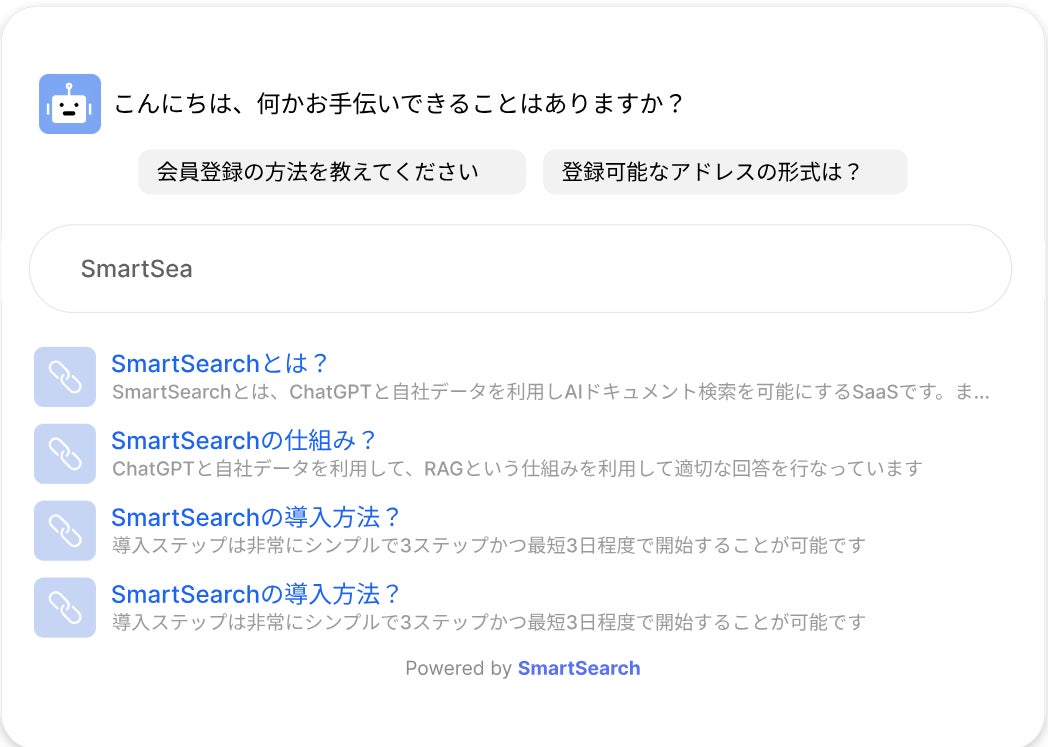Click the chain icon beside last導入方法 result
Image resolution: width=1048 pixels, height=747 pixels.
(64, 607)
